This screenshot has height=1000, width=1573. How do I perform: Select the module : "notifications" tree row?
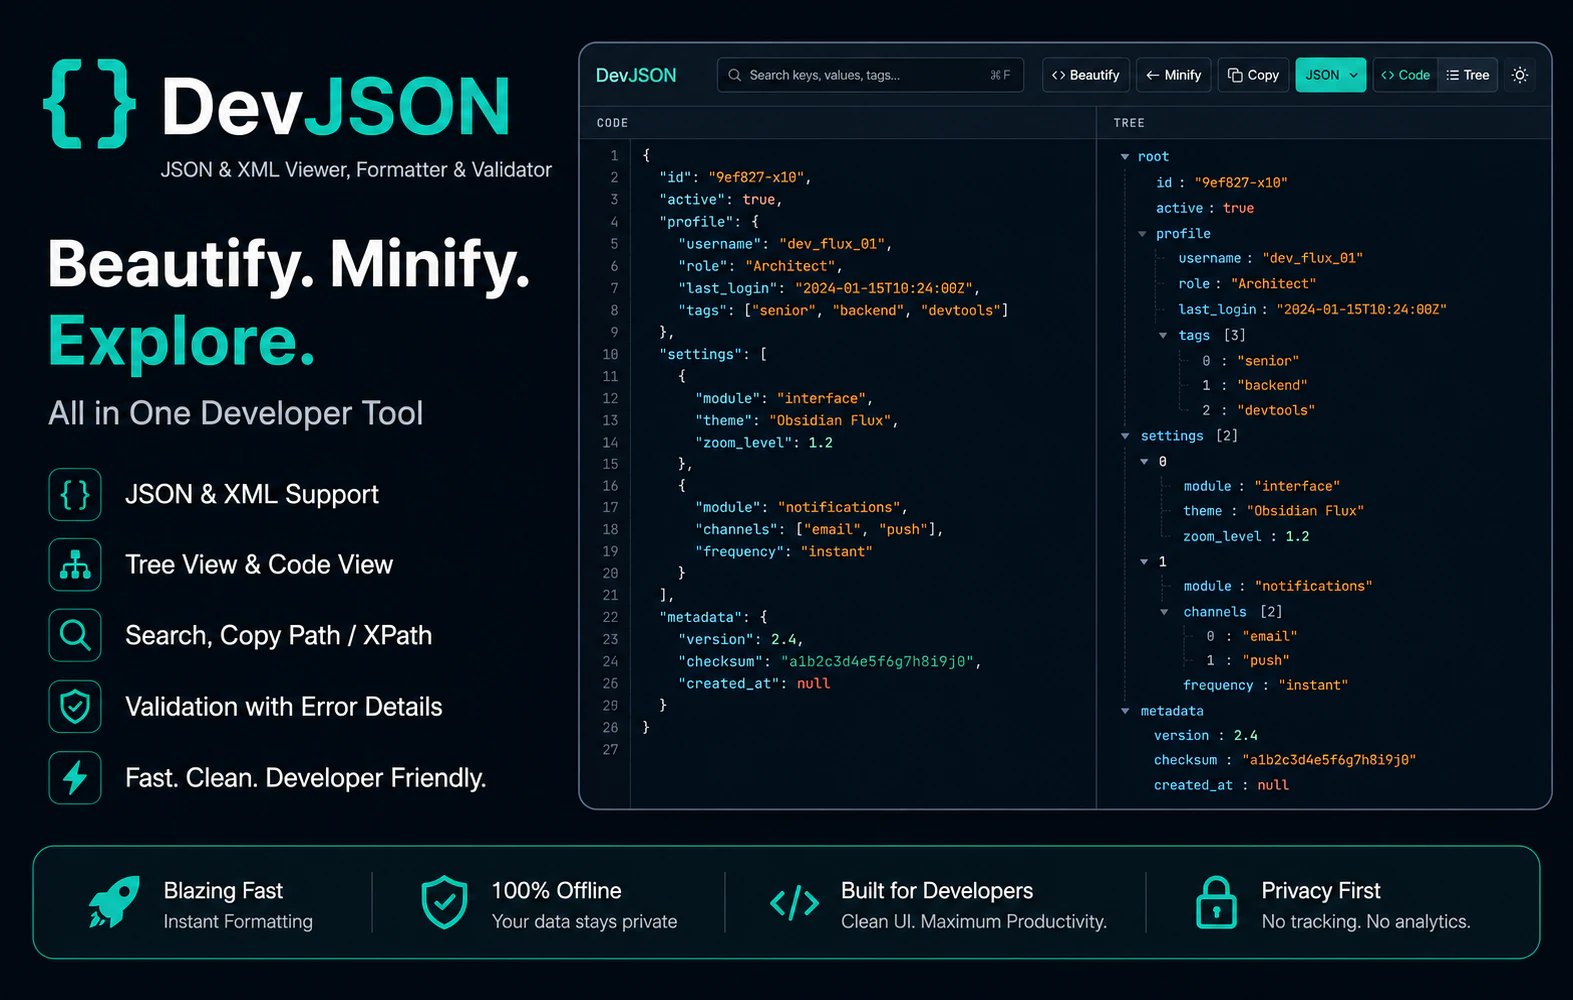point(1277,587)
